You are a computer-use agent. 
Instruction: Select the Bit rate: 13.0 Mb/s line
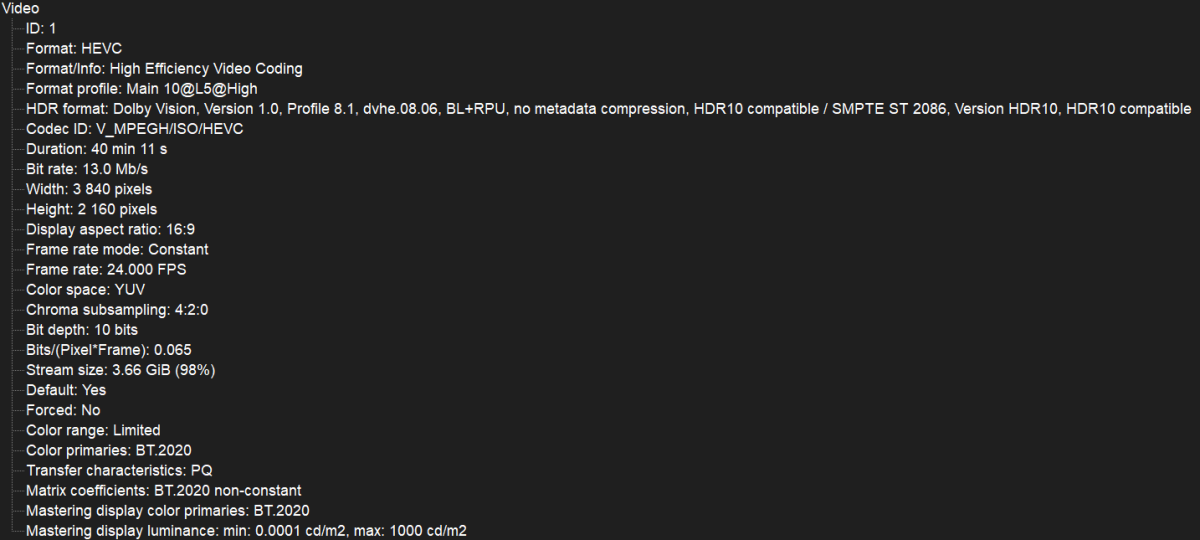(x=89, y=169)
